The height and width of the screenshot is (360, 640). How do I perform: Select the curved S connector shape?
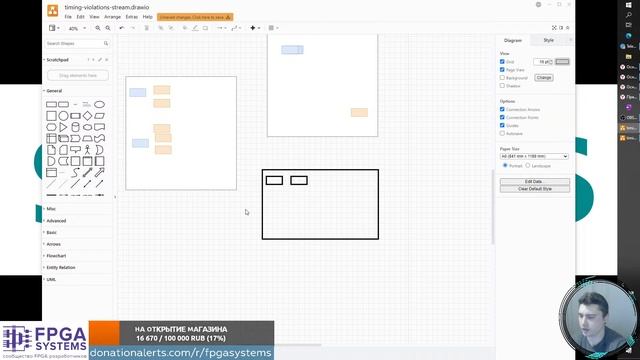click(x=75, y=173)
